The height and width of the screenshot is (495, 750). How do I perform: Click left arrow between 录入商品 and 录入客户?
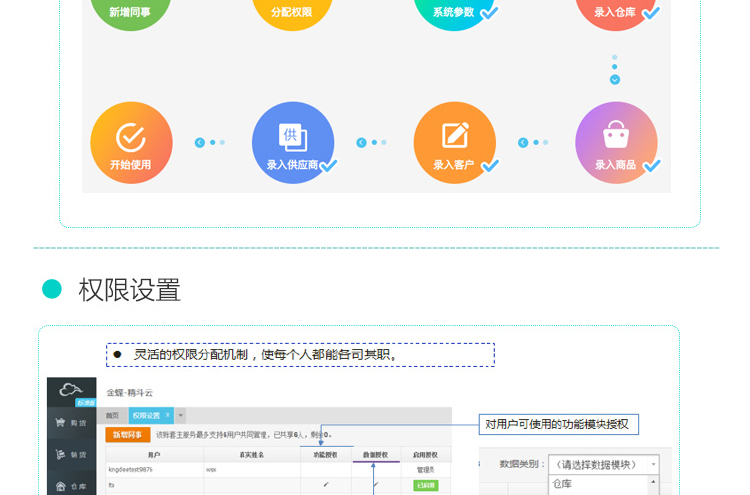point(523,143)
